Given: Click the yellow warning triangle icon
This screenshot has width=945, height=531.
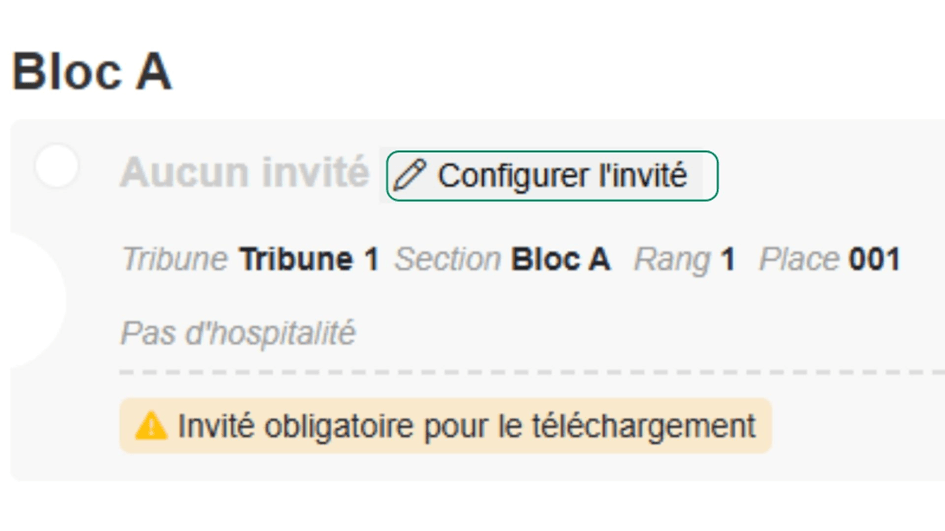Looking at the screenshot, I should 150,426.
